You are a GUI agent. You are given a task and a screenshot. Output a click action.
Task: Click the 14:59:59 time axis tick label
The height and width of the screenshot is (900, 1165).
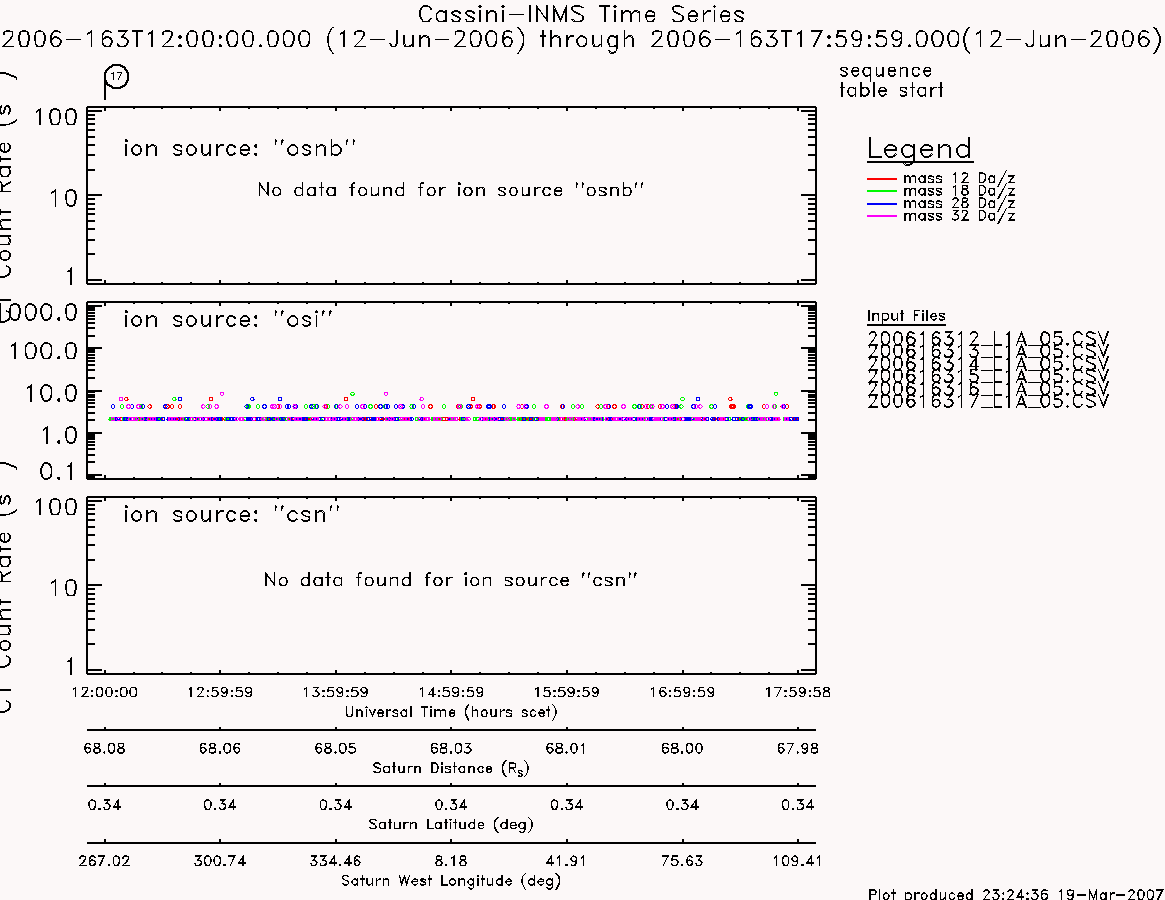coord(451,692)
